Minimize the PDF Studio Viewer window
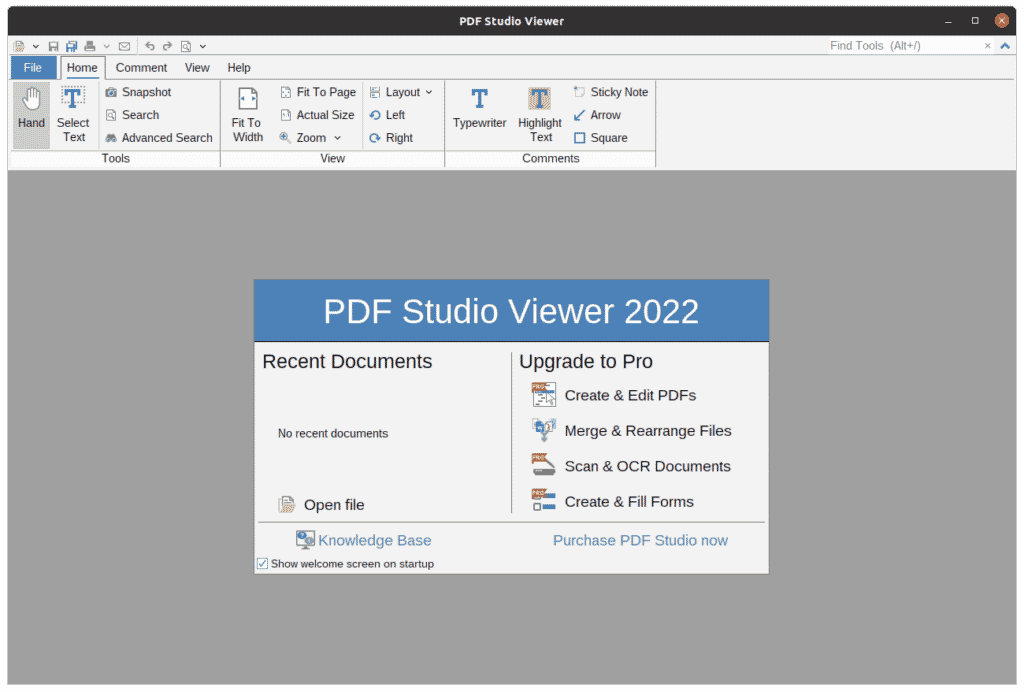Viewport: 1024px width, 692px height. point(948,21)
